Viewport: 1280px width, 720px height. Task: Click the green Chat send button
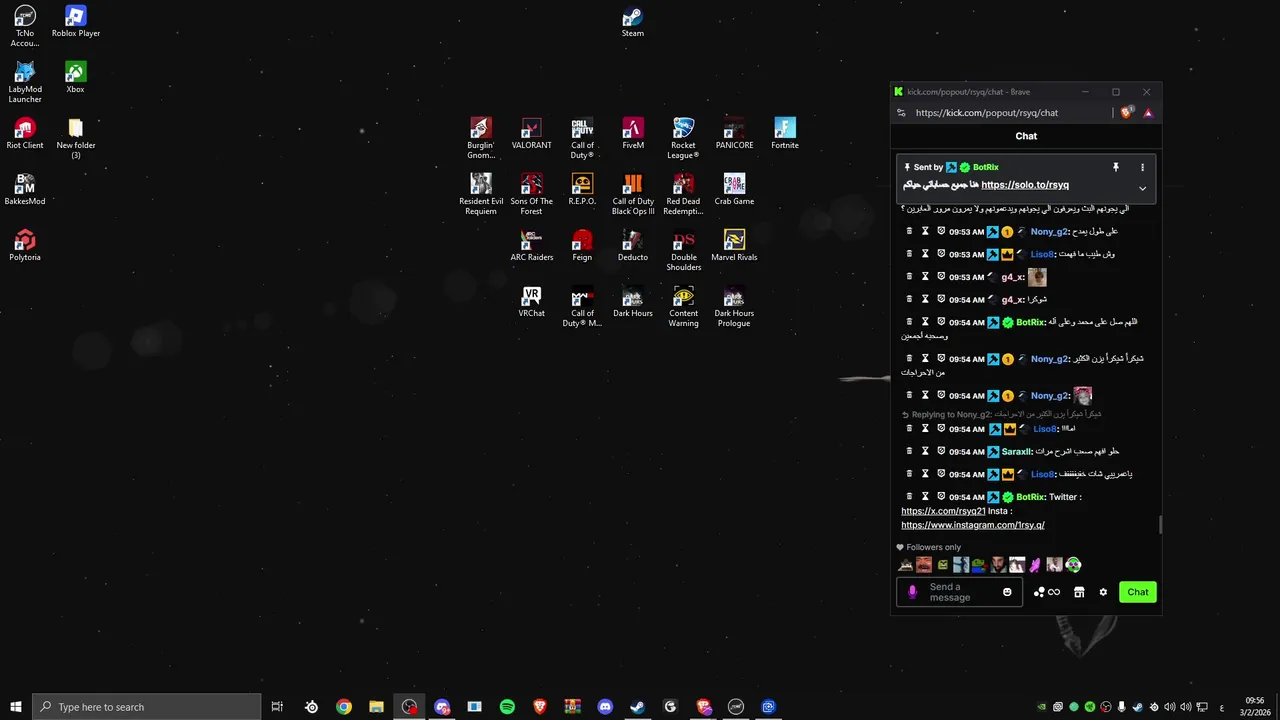pos(1138,592)
